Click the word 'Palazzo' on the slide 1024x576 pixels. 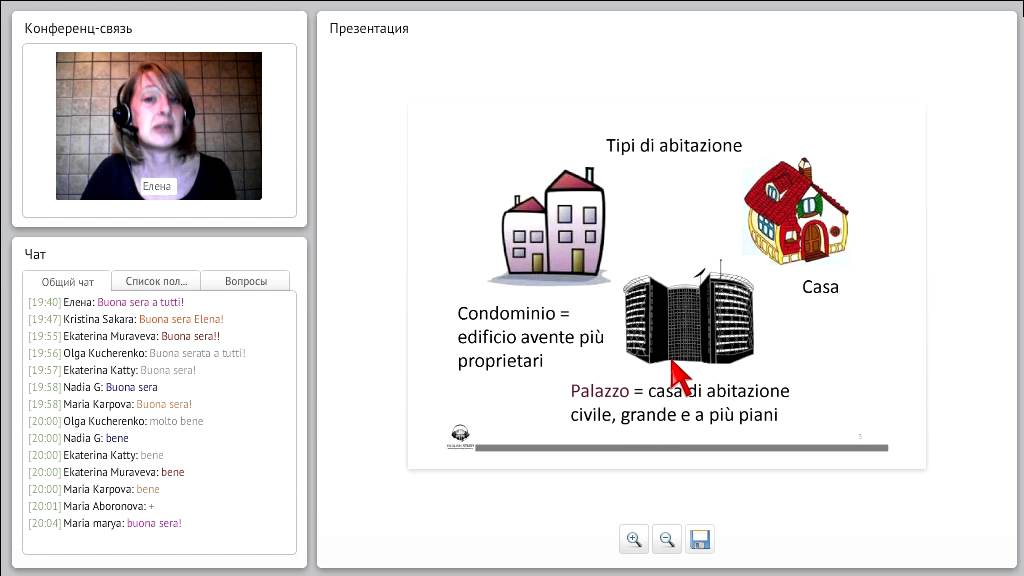[x=600, y=391]
